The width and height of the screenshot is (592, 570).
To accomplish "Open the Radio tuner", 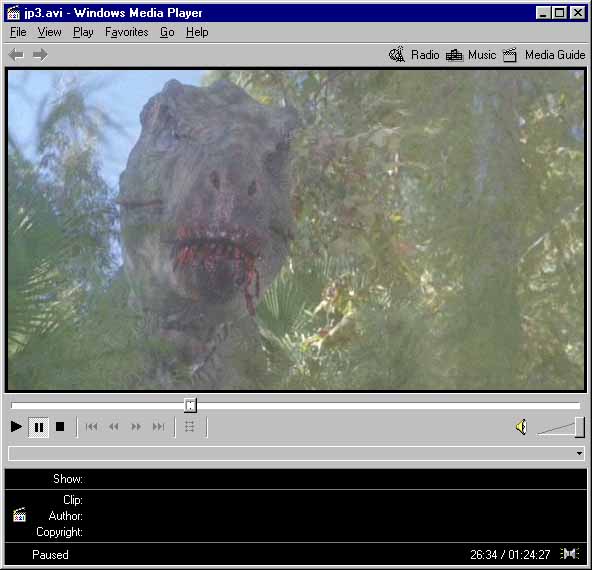I will click(414, 55).
